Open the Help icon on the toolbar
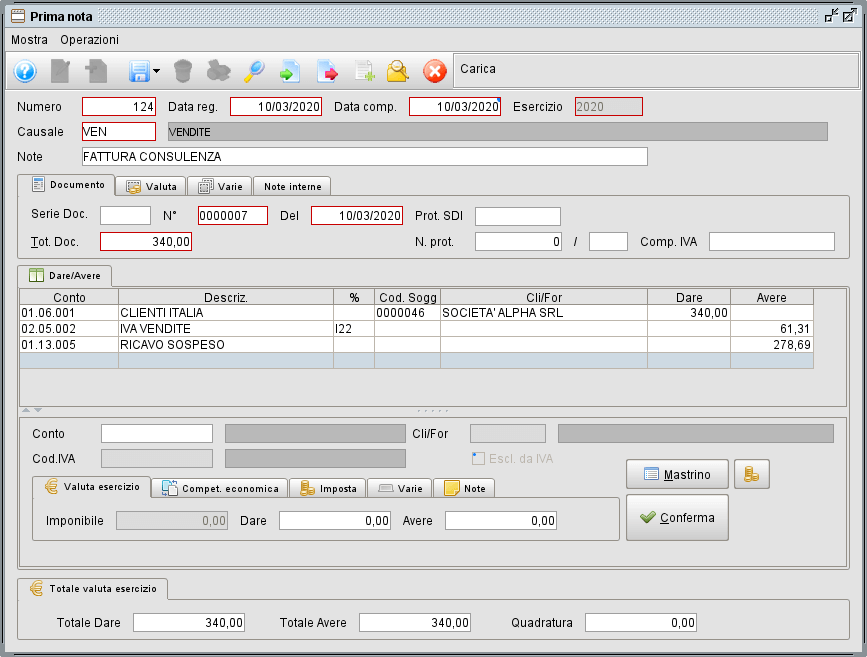The width and height of the screenshot is (867, 657). [24, 71]
